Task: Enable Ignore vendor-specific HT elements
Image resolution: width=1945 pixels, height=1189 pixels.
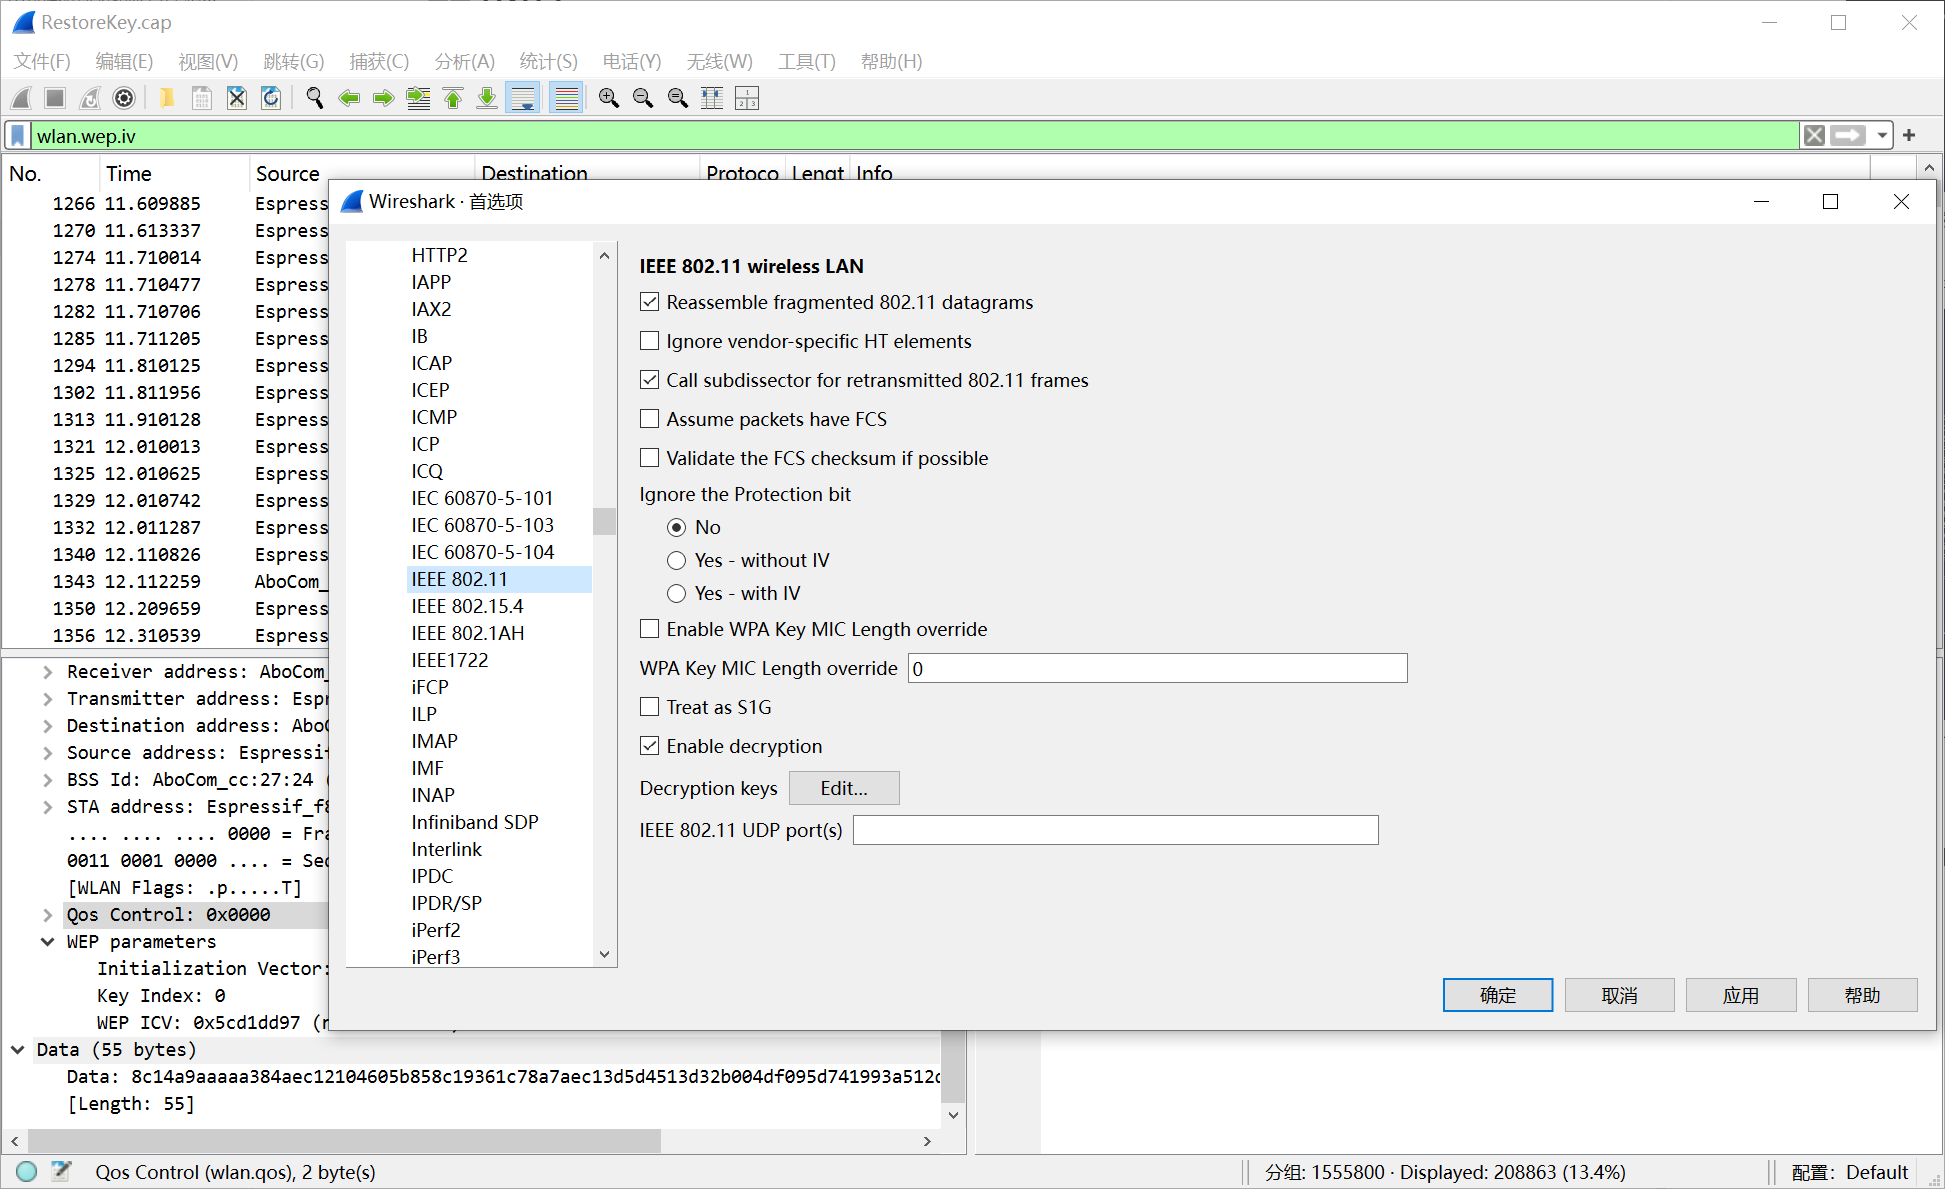Action: (650, 341)
